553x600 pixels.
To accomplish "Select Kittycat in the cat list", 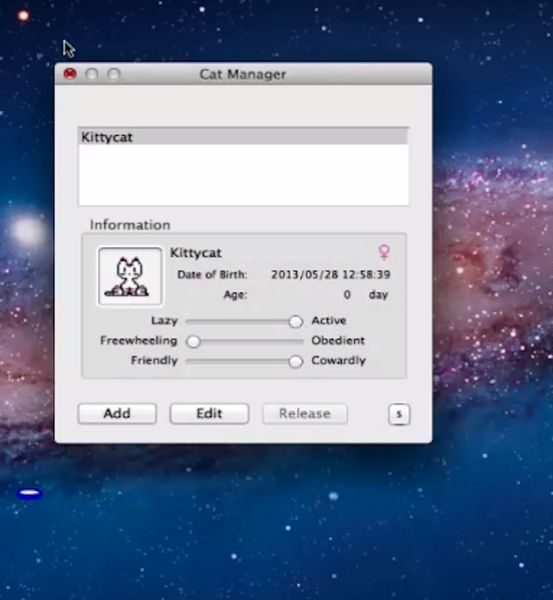I will (x=243, y=137).
